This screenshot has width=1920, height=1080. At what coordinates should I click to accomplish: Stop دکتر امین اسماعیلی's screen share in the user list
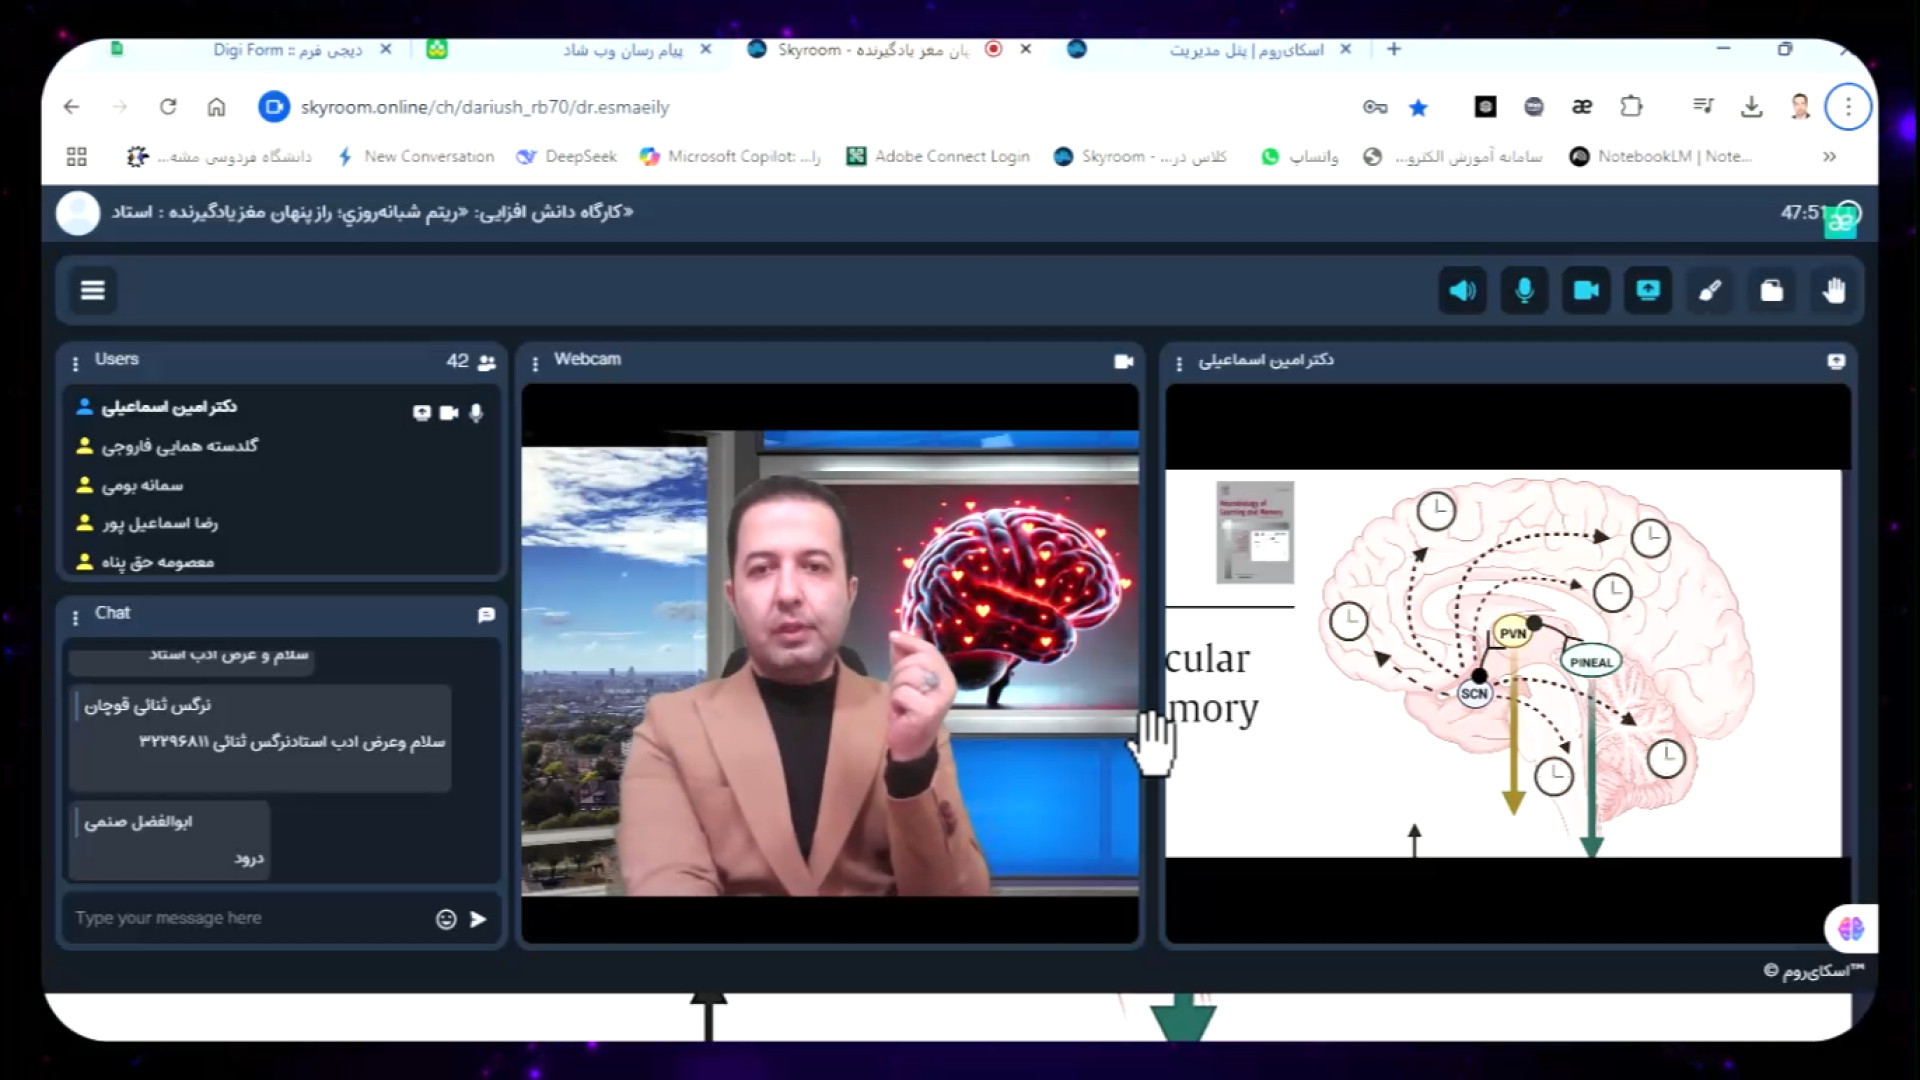[421, 412]
